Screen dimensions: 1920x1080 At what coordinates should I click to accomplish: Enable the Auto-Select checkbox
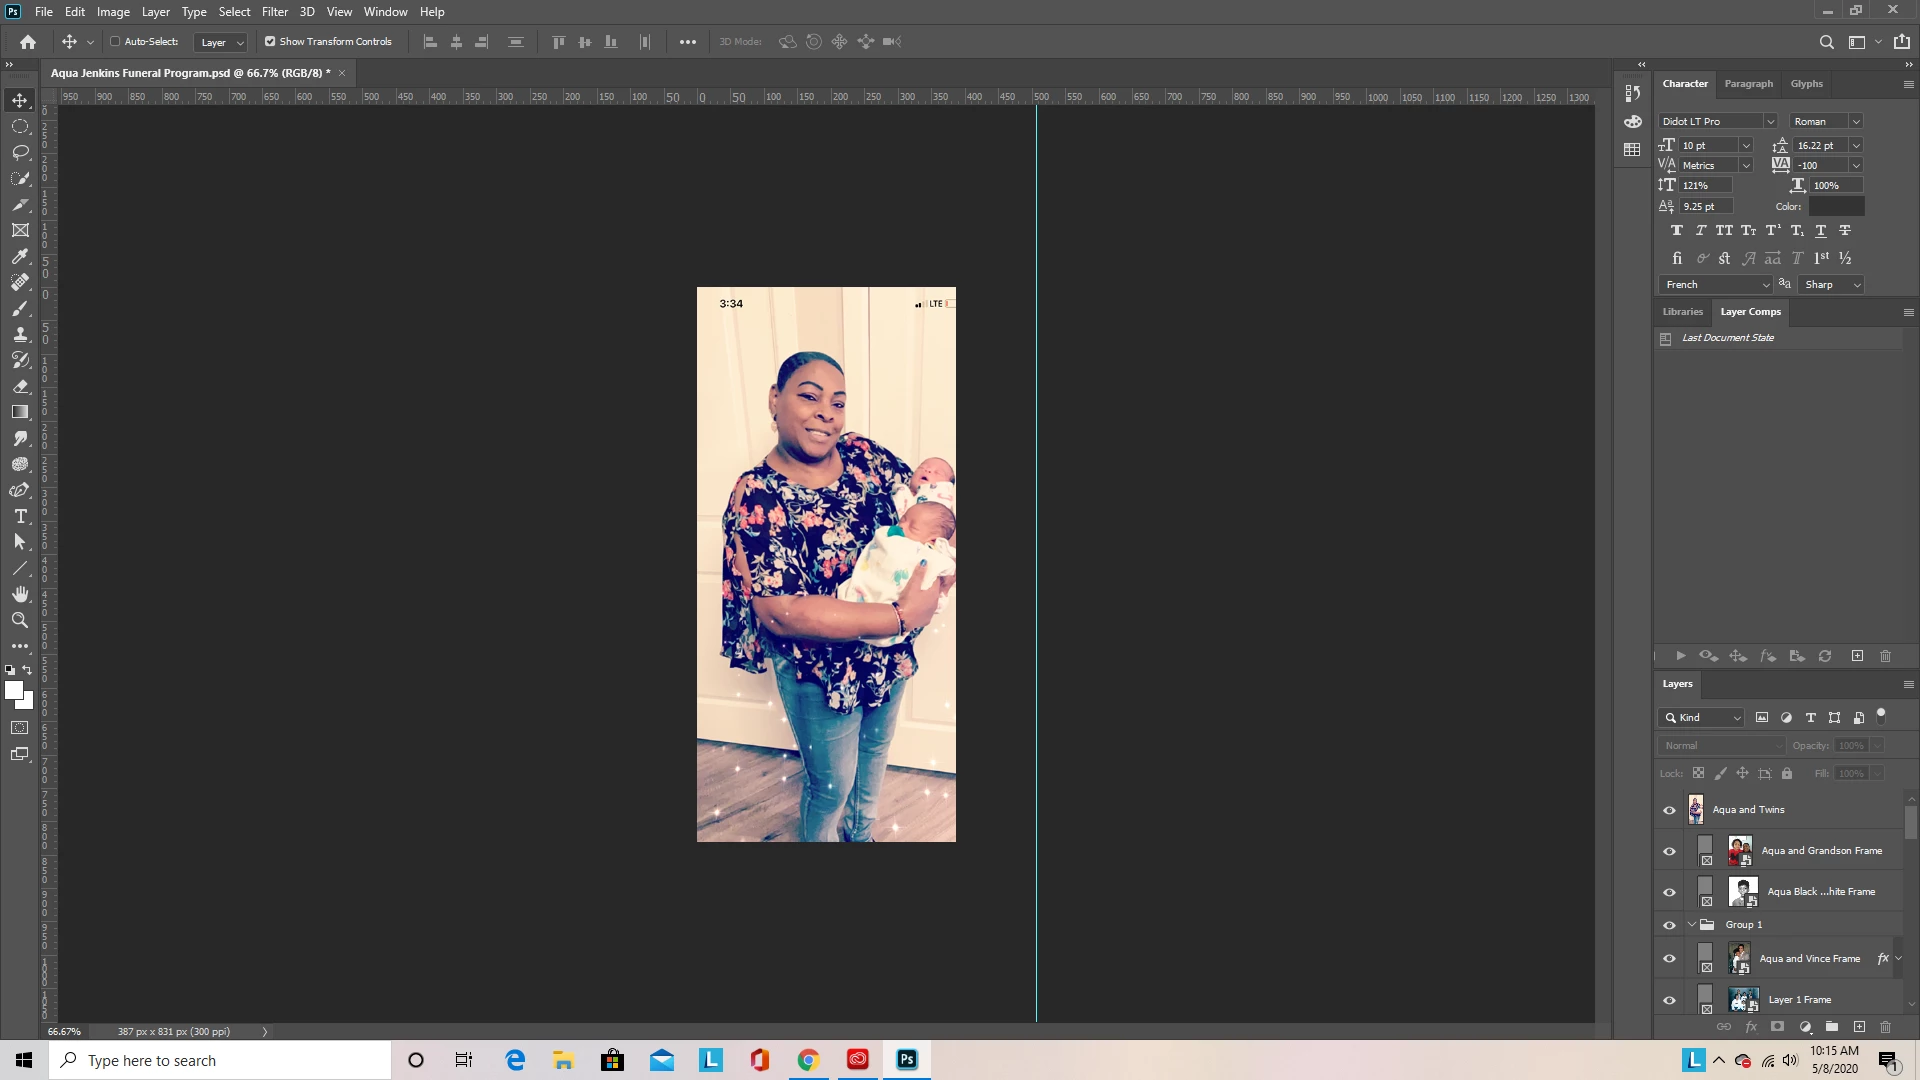point(115,42)
